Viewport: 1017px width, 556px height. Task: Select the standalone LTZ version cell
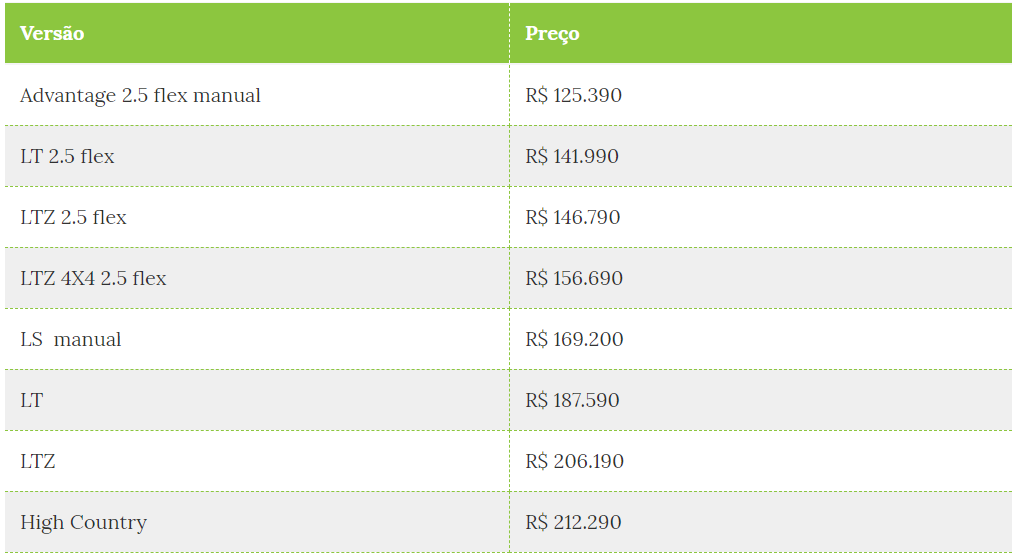(257, 461)
